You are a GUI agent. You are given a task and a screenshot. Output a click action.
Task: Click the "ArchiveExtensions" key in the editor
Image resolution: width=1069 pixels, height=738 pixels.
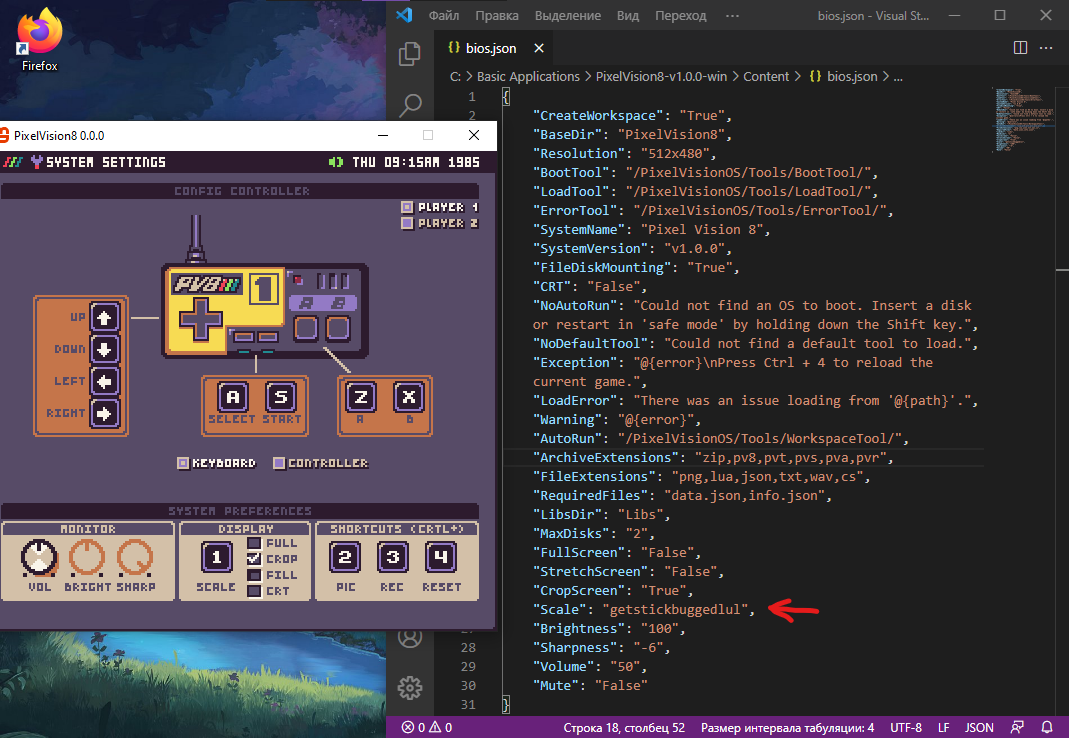606,458
